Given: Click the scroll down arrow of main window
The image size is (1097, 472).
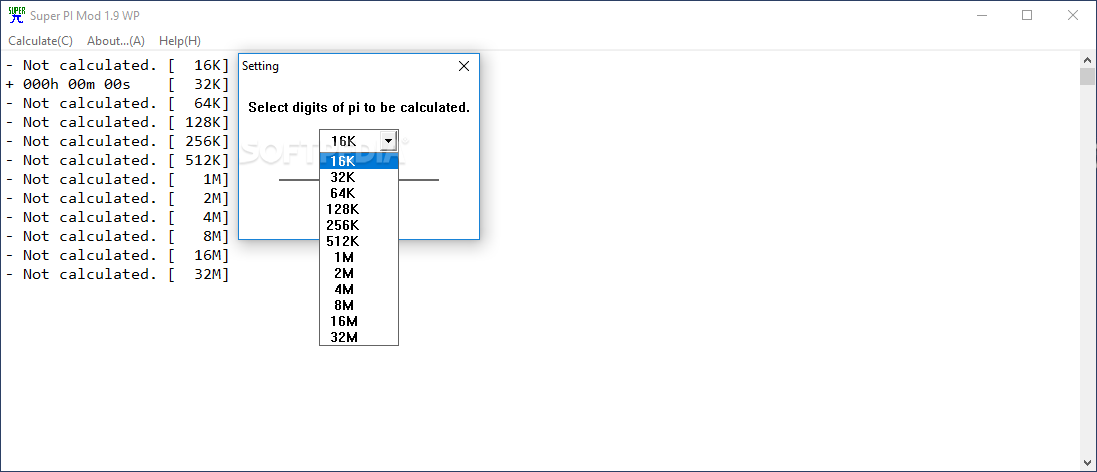Looking at the screenshot, I should [1088, 462].
